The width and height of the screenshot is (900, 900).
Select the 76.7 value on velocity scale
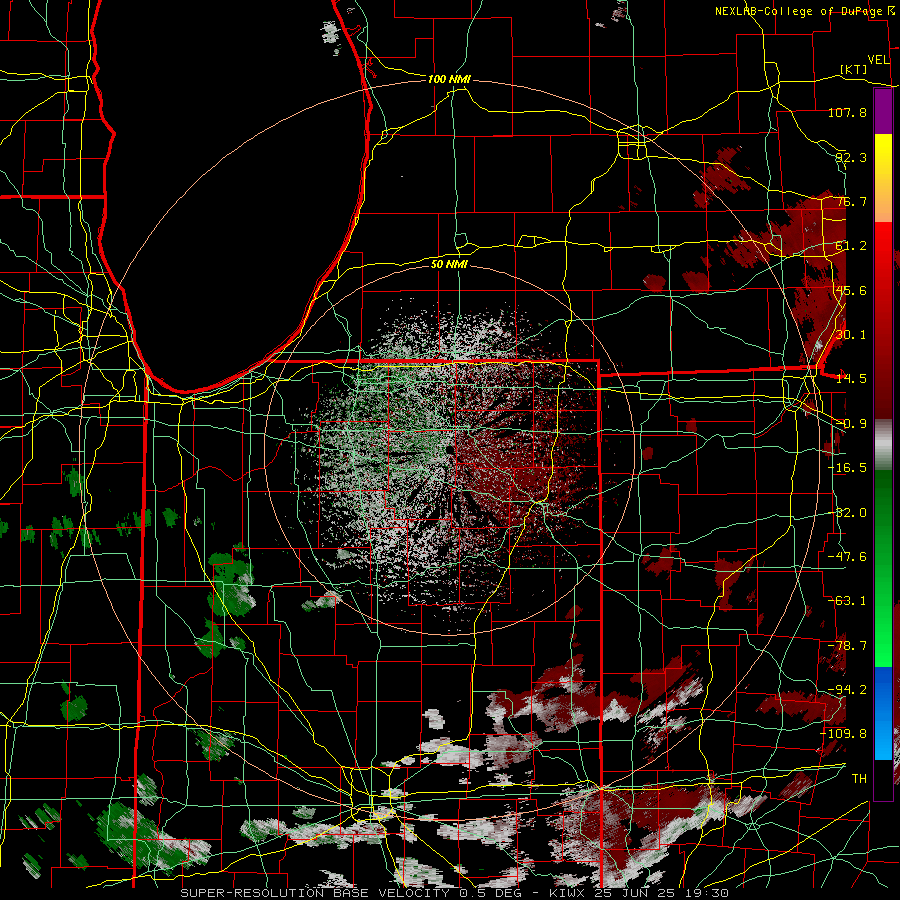pos(851,201)
